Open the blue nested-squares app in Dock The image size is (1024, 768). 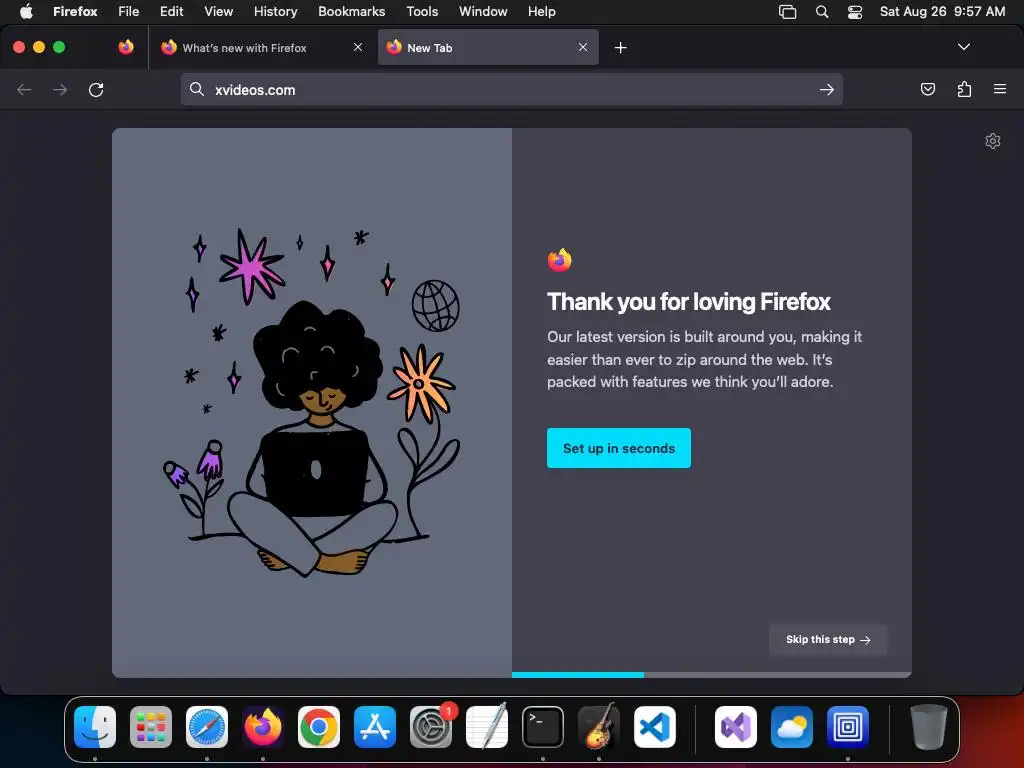(x=848, y=726)
